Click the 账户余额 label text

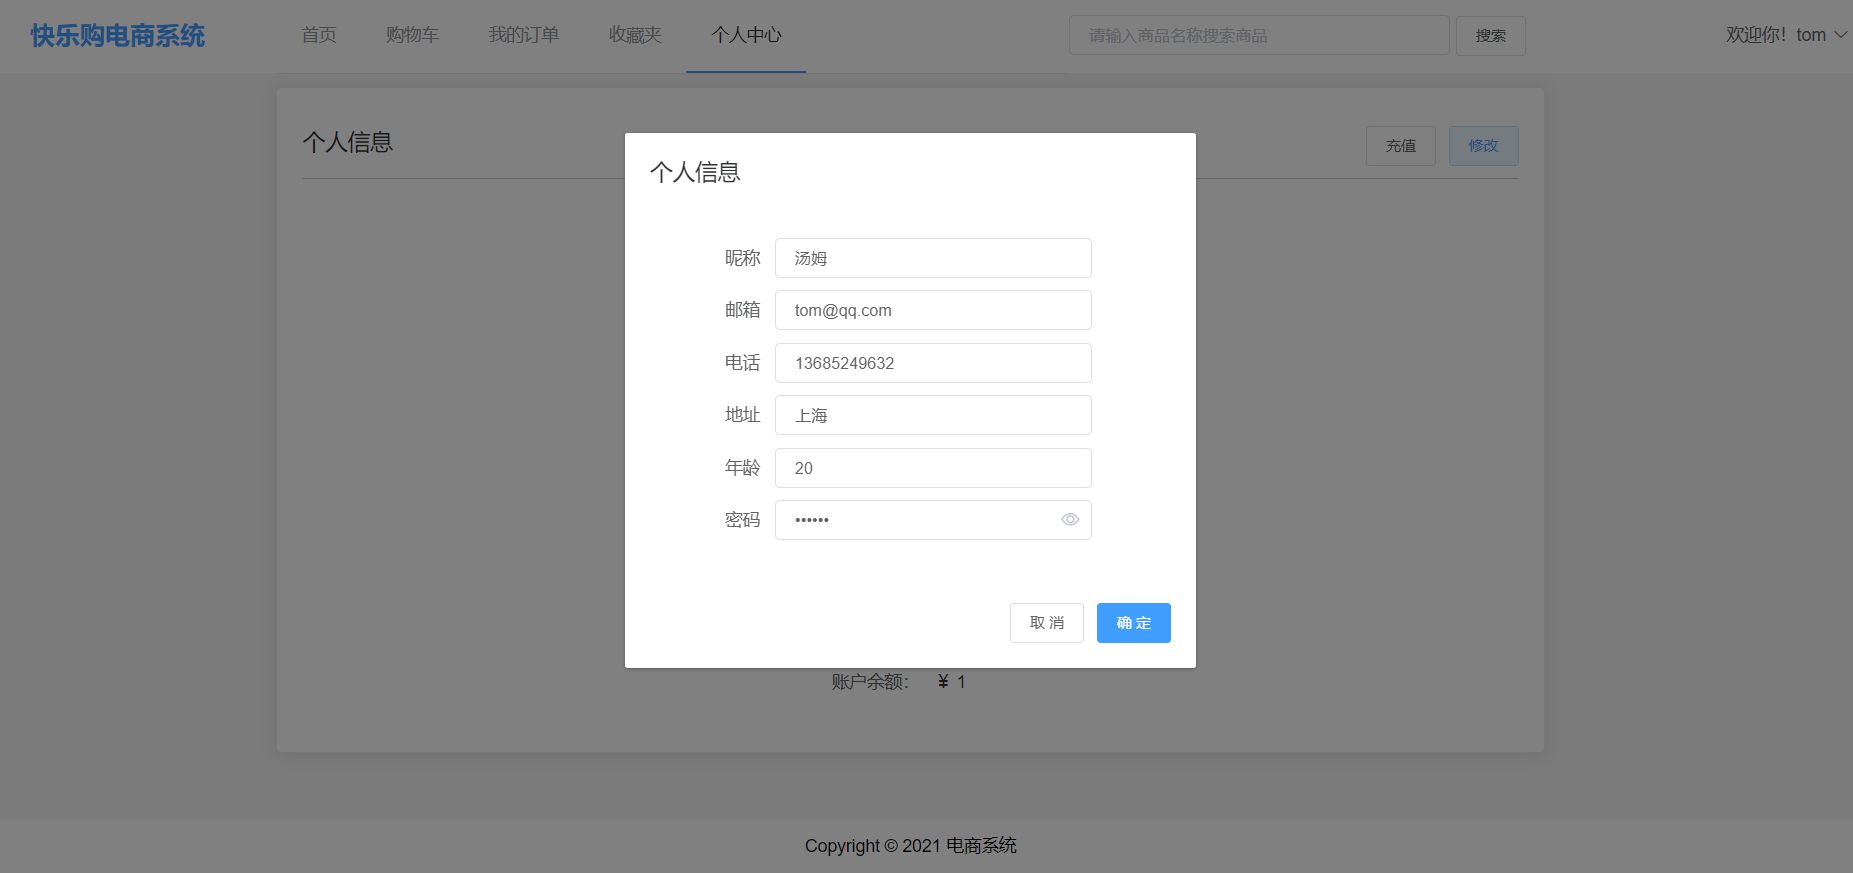tap(870, 682)
